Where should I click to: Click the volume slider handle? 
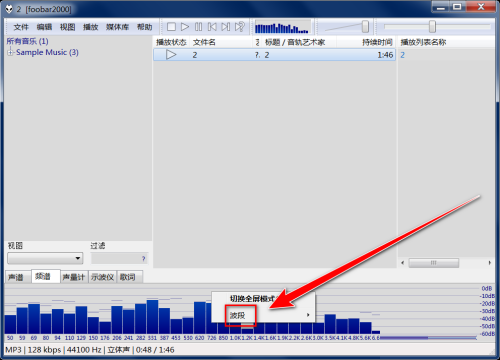[x=365, y=27]
